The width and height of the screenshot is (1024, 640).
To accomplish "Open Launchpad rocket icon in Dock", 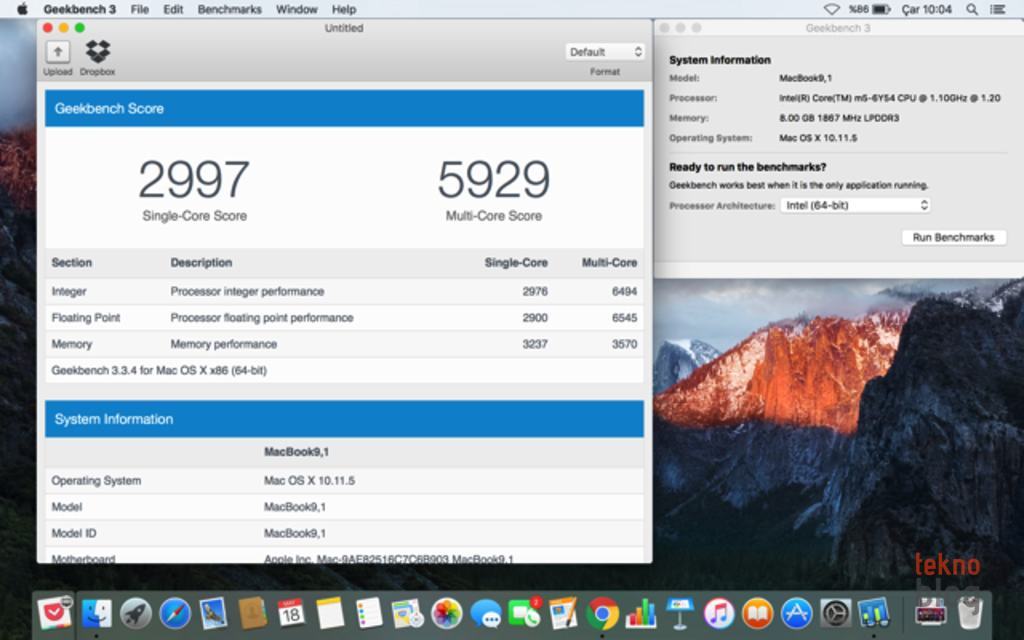I will tap(136, 614).
